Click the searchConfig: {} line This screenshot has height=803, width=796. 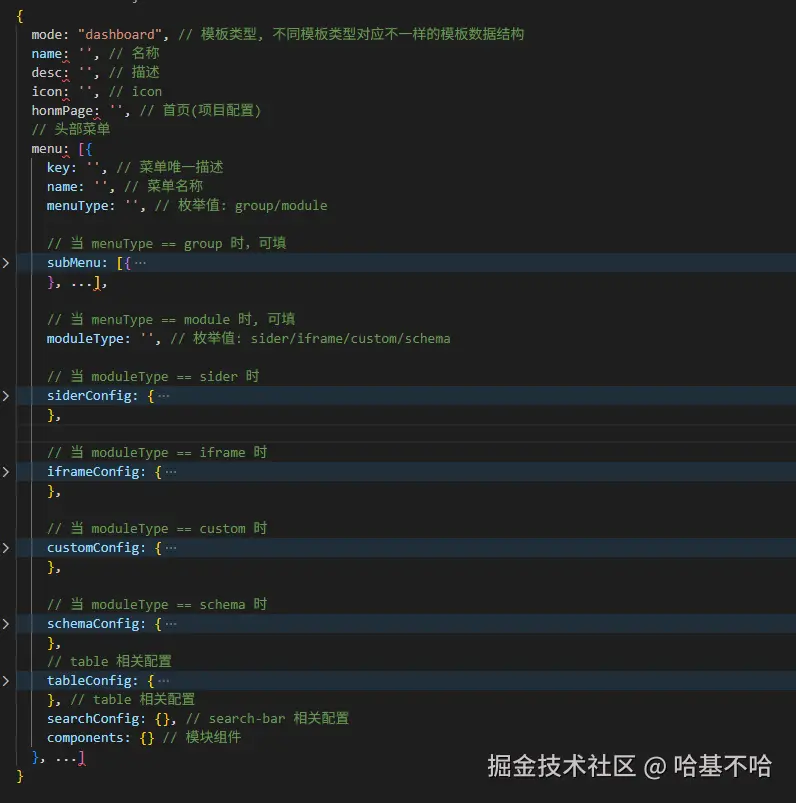(198, 719)
